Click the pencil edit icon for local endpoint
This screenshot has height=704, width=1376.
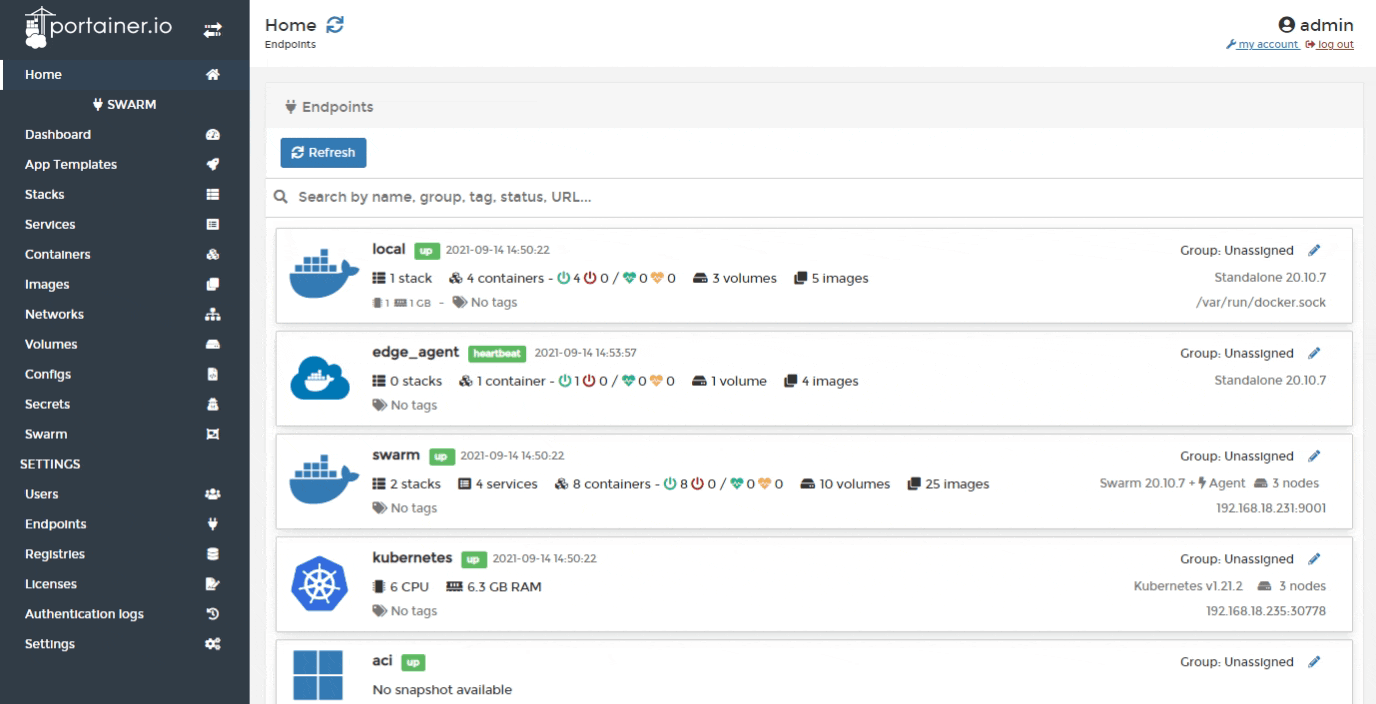tap(1314, 251)
